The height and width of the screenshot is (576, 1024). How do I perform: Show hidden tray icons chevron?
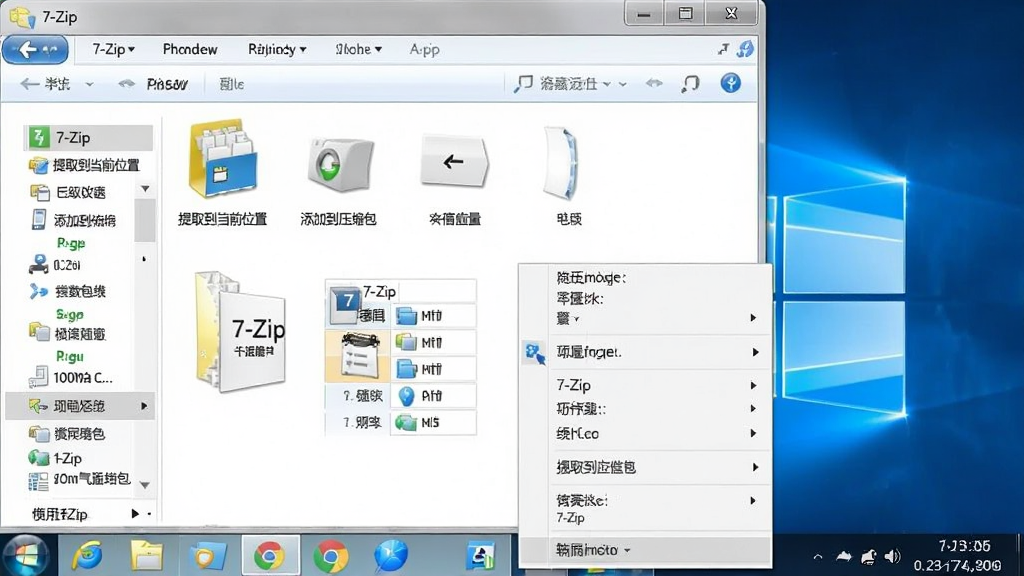818,557
